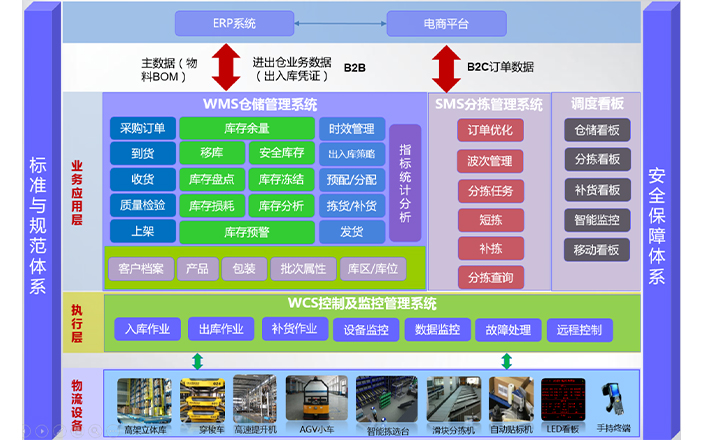Select the 手持终端 handheld terminal icon
Screen dimensions: 703x440
click(613, 398)
